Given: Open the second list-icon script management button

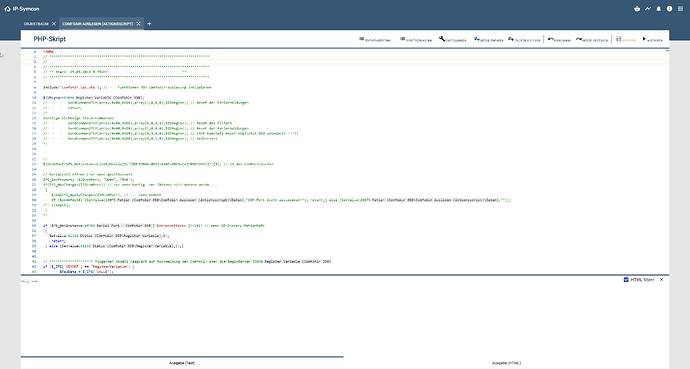Looking at the screenshot, I should tap(416, 39).
